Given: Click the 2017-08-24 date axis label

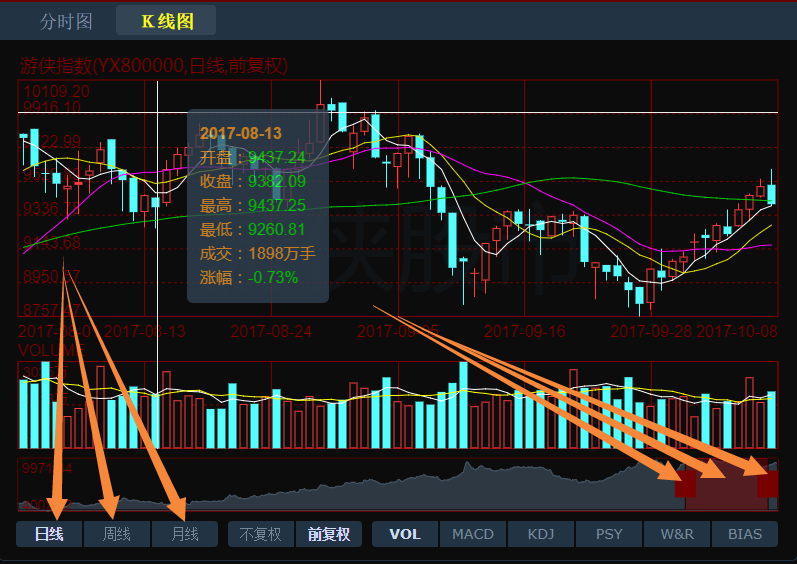Looking at the screenshot, I should click(x=271, y=331).
